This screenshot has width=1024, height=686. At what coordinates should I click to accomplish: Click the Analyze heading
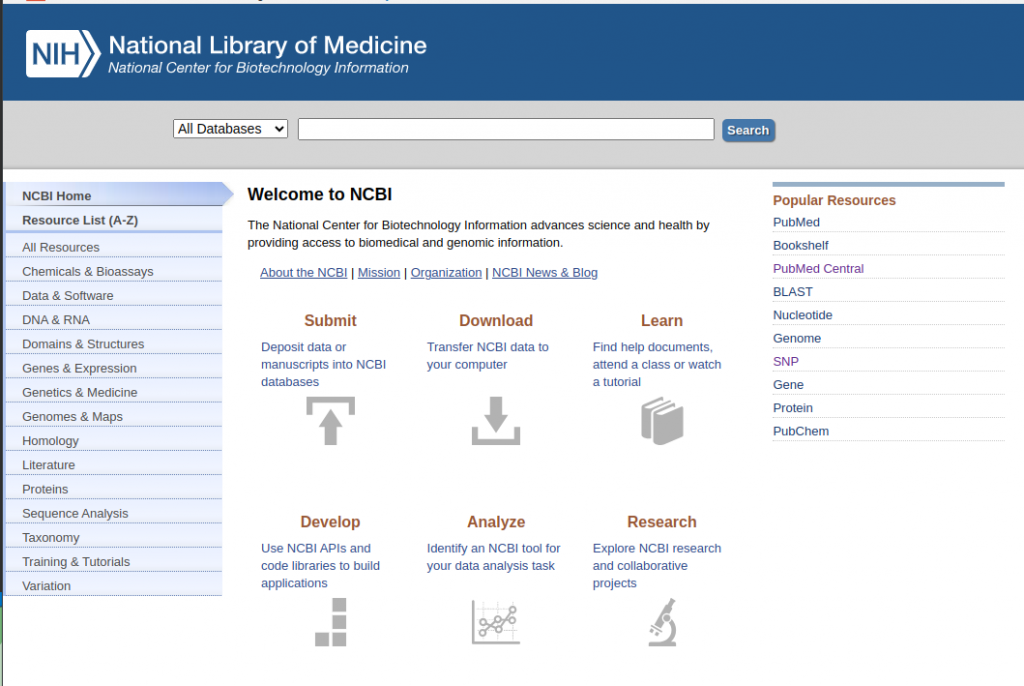[496, 521]
